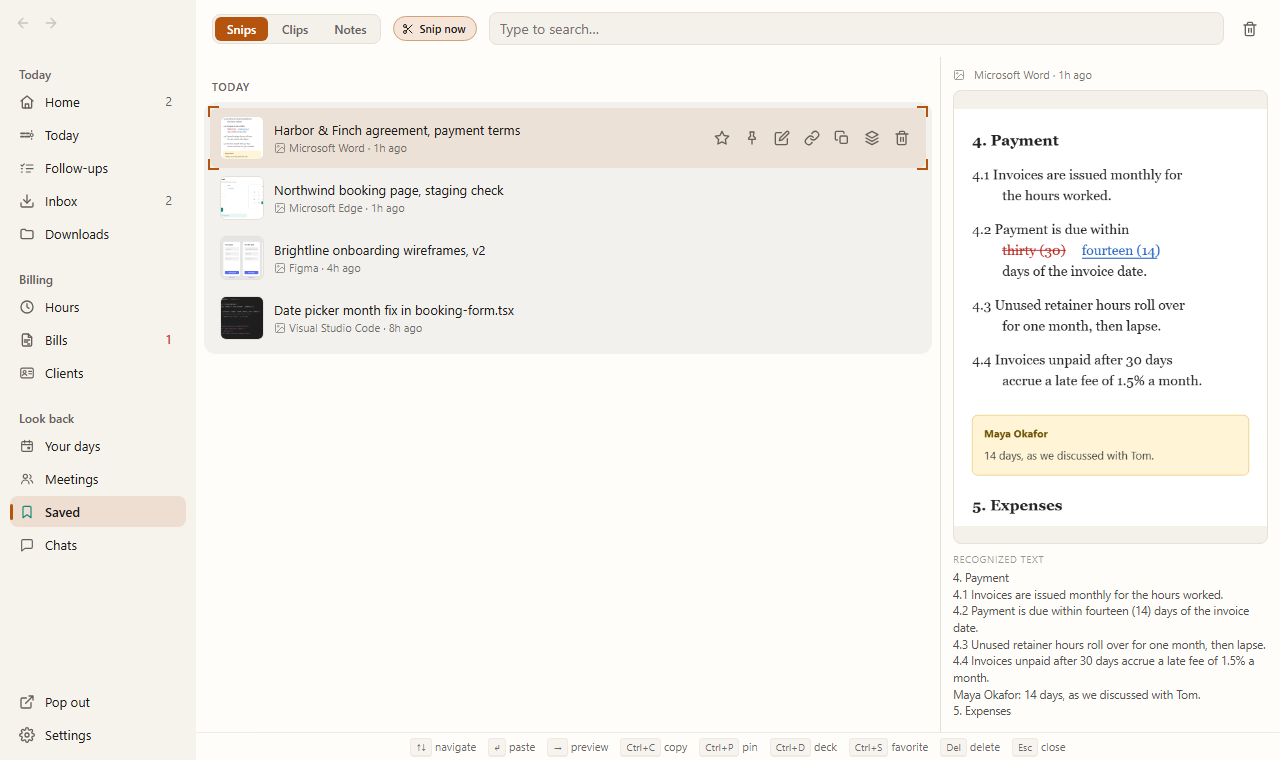Open the Northwind booking page thumbnail
Screen dimensions: 1280x760
tap(242, 198)
